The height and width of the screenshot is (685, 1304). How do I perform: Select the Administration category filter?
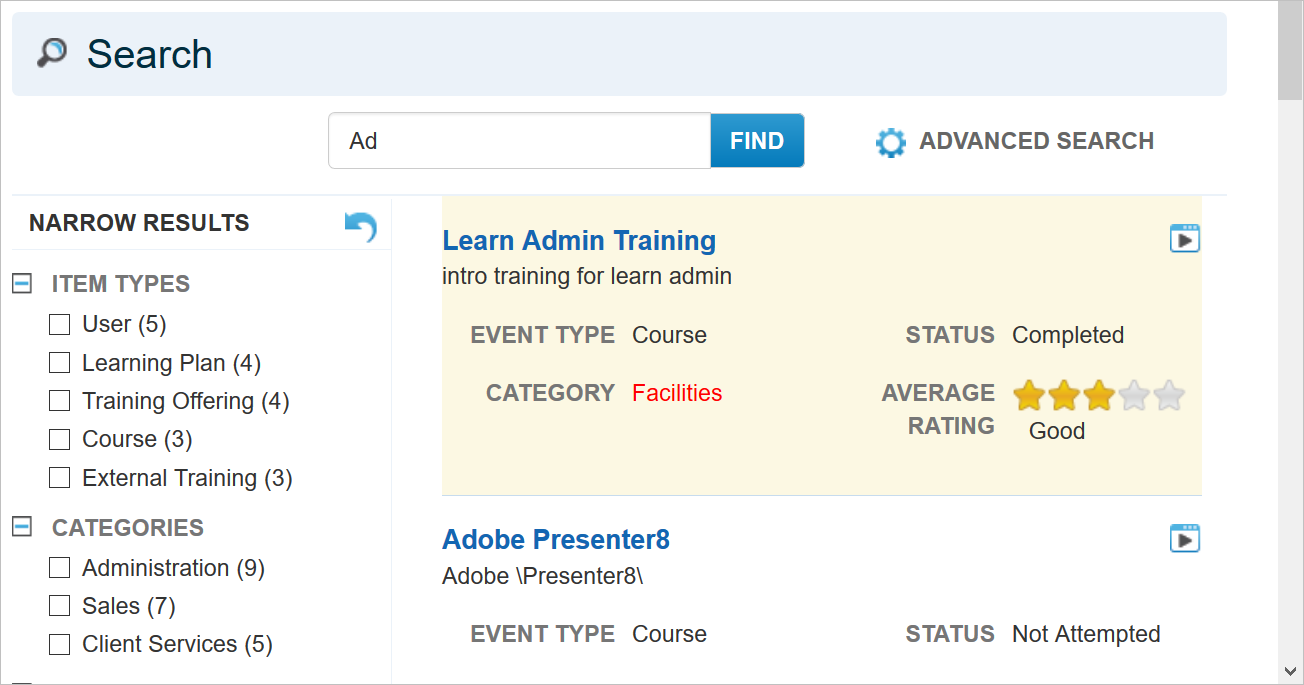tap(59, 567)
